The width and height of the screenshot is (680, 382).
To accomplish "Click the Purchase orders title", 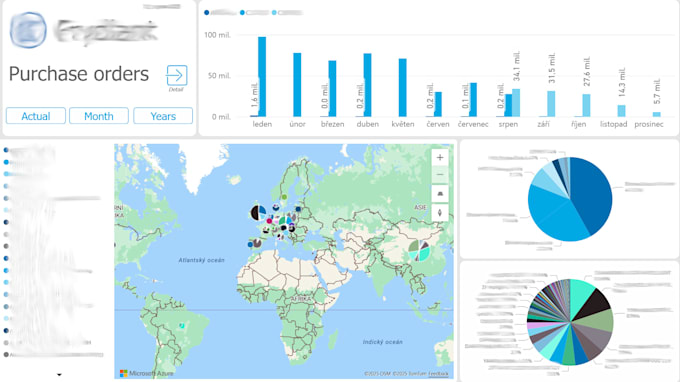I will coord(78,74).
